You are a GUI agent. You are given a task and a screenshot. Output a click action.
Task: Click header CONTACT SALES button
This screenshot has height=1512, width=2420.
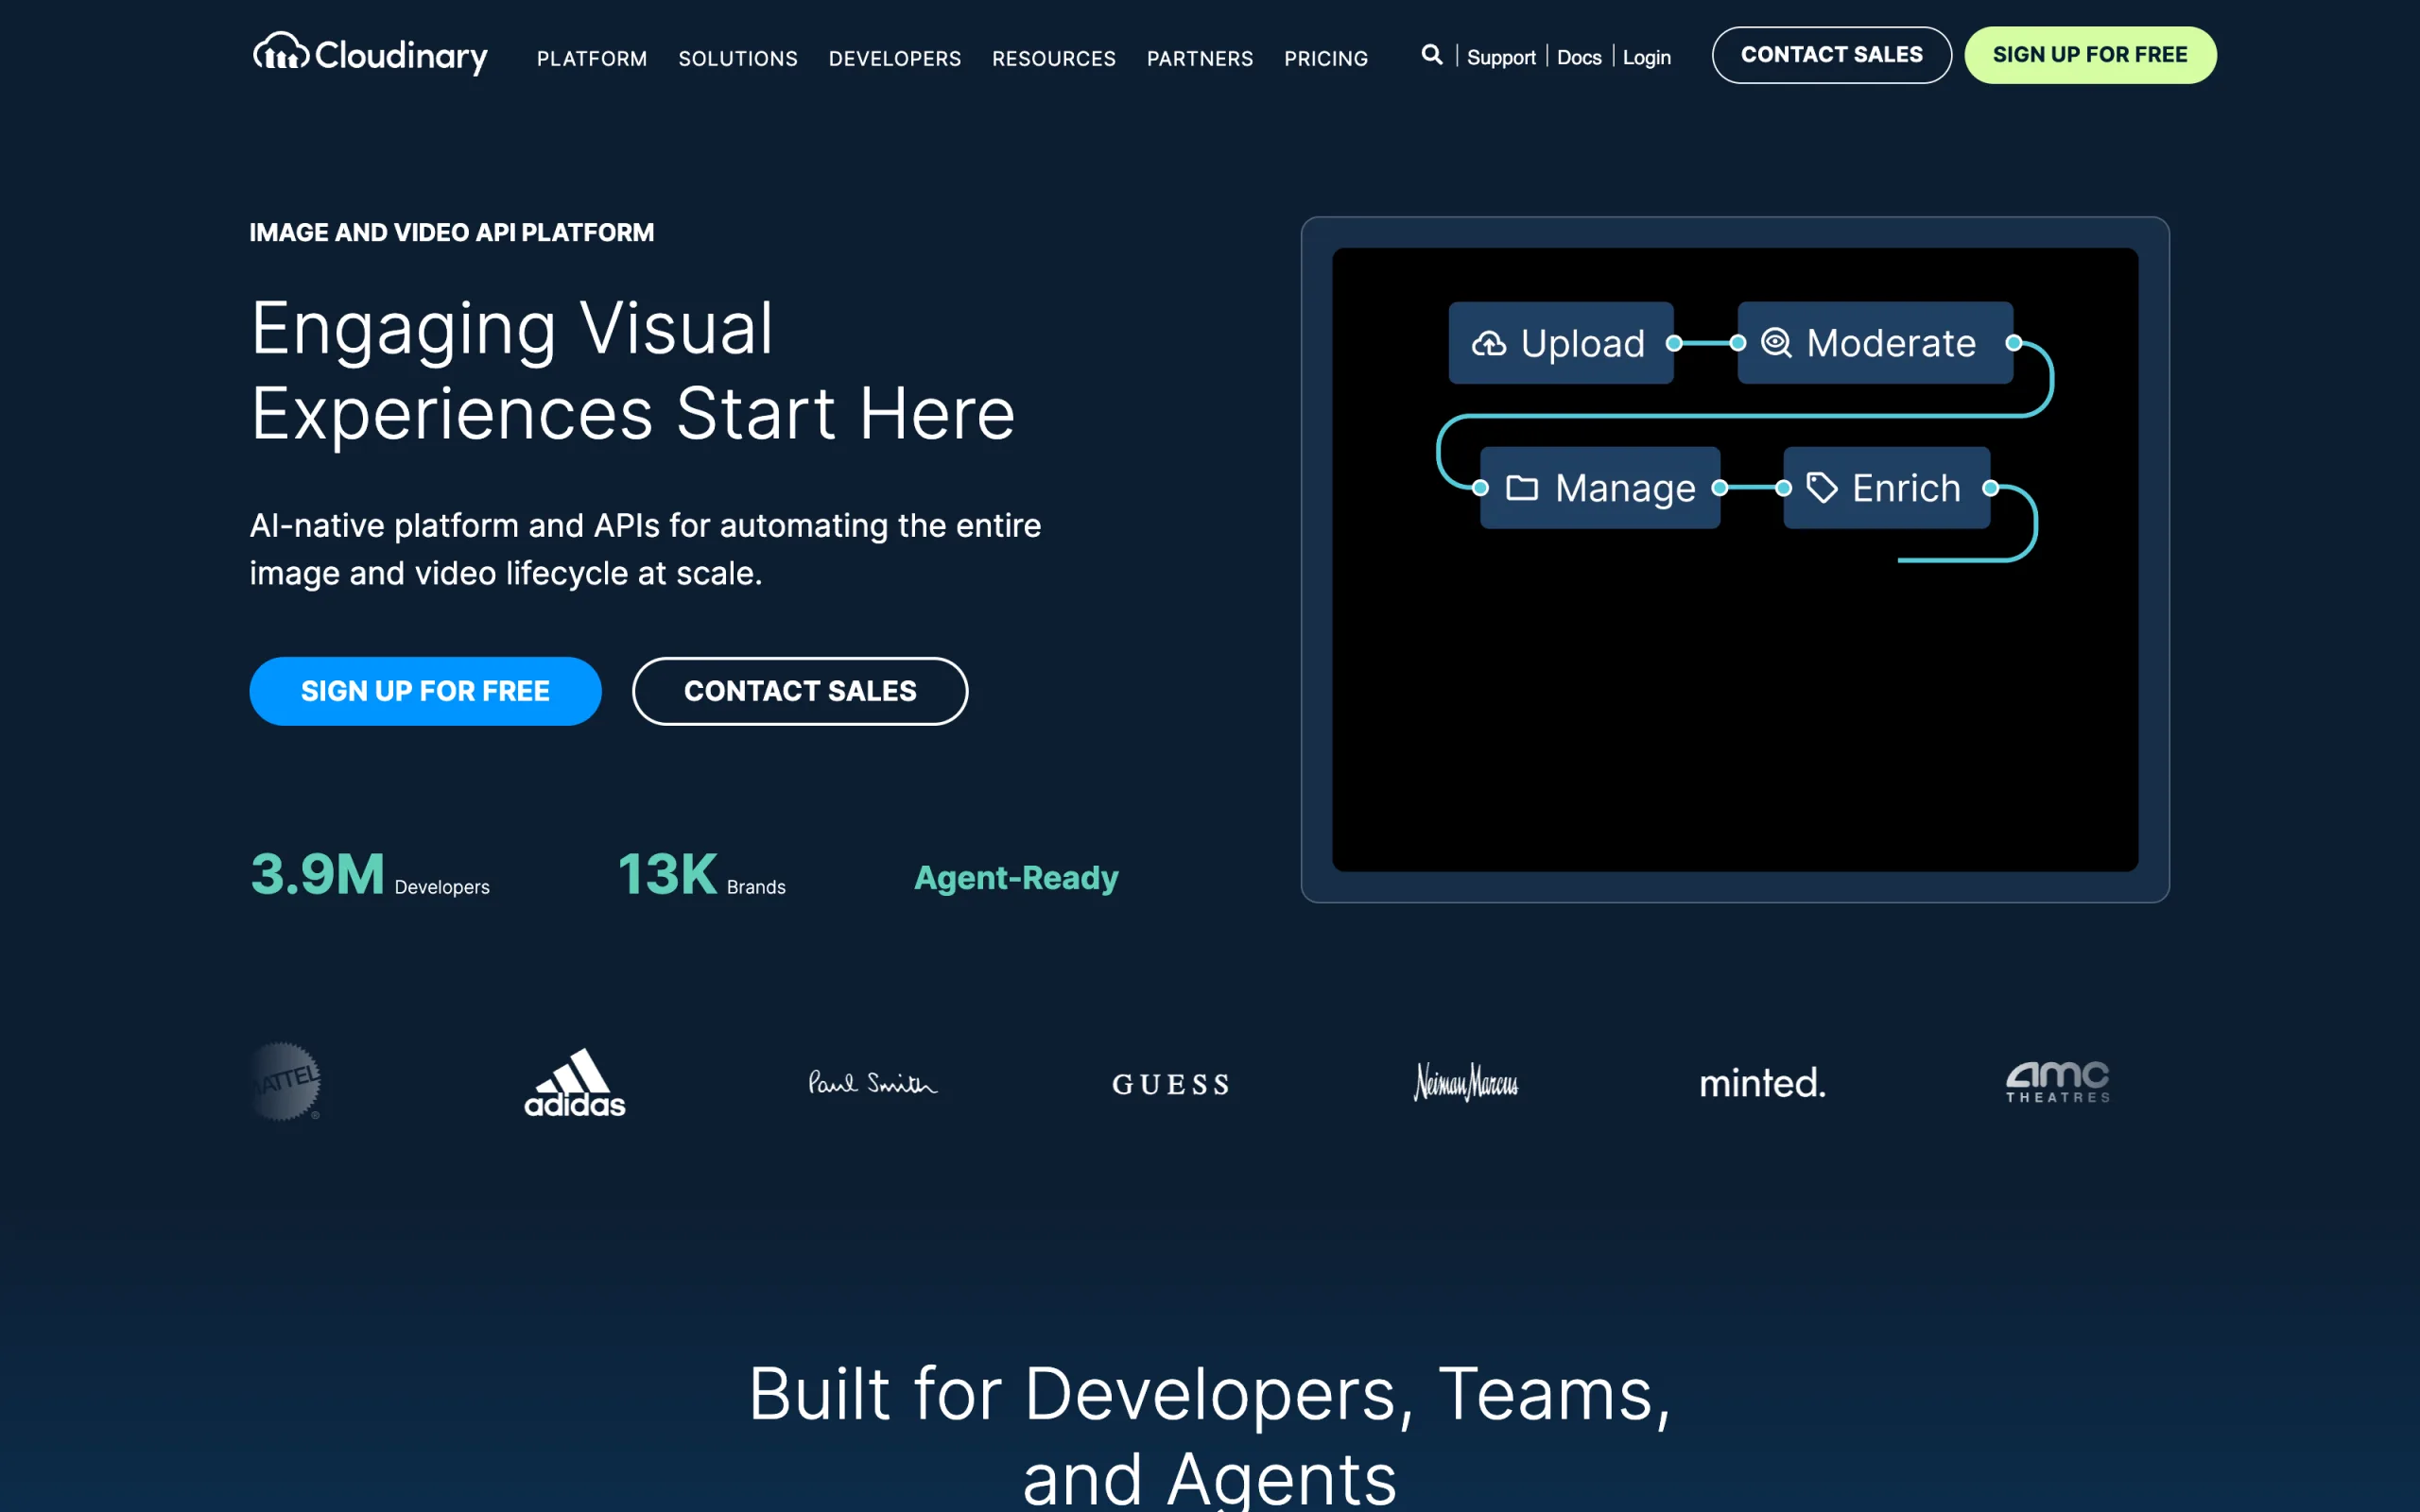click(1831, 55)
